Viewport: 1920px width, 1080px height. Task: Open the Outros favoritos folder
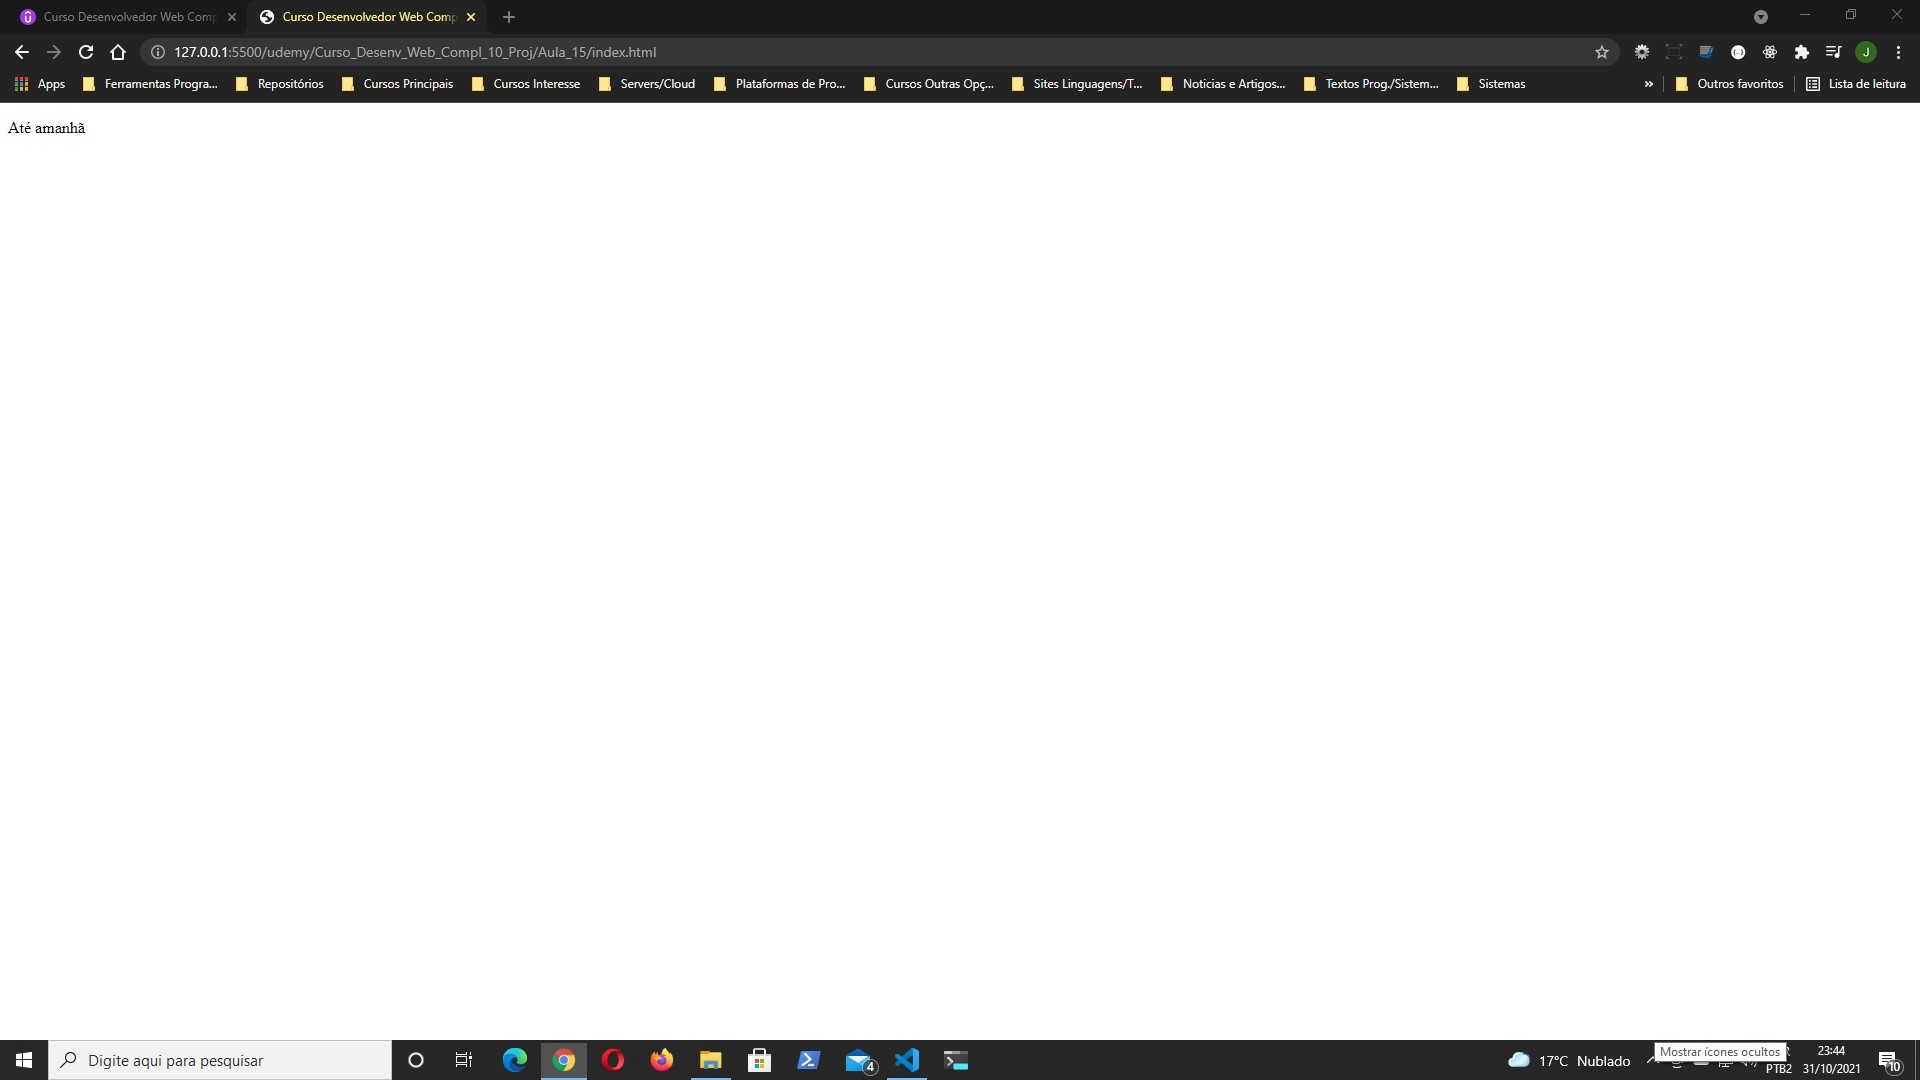coord(1730,84)
